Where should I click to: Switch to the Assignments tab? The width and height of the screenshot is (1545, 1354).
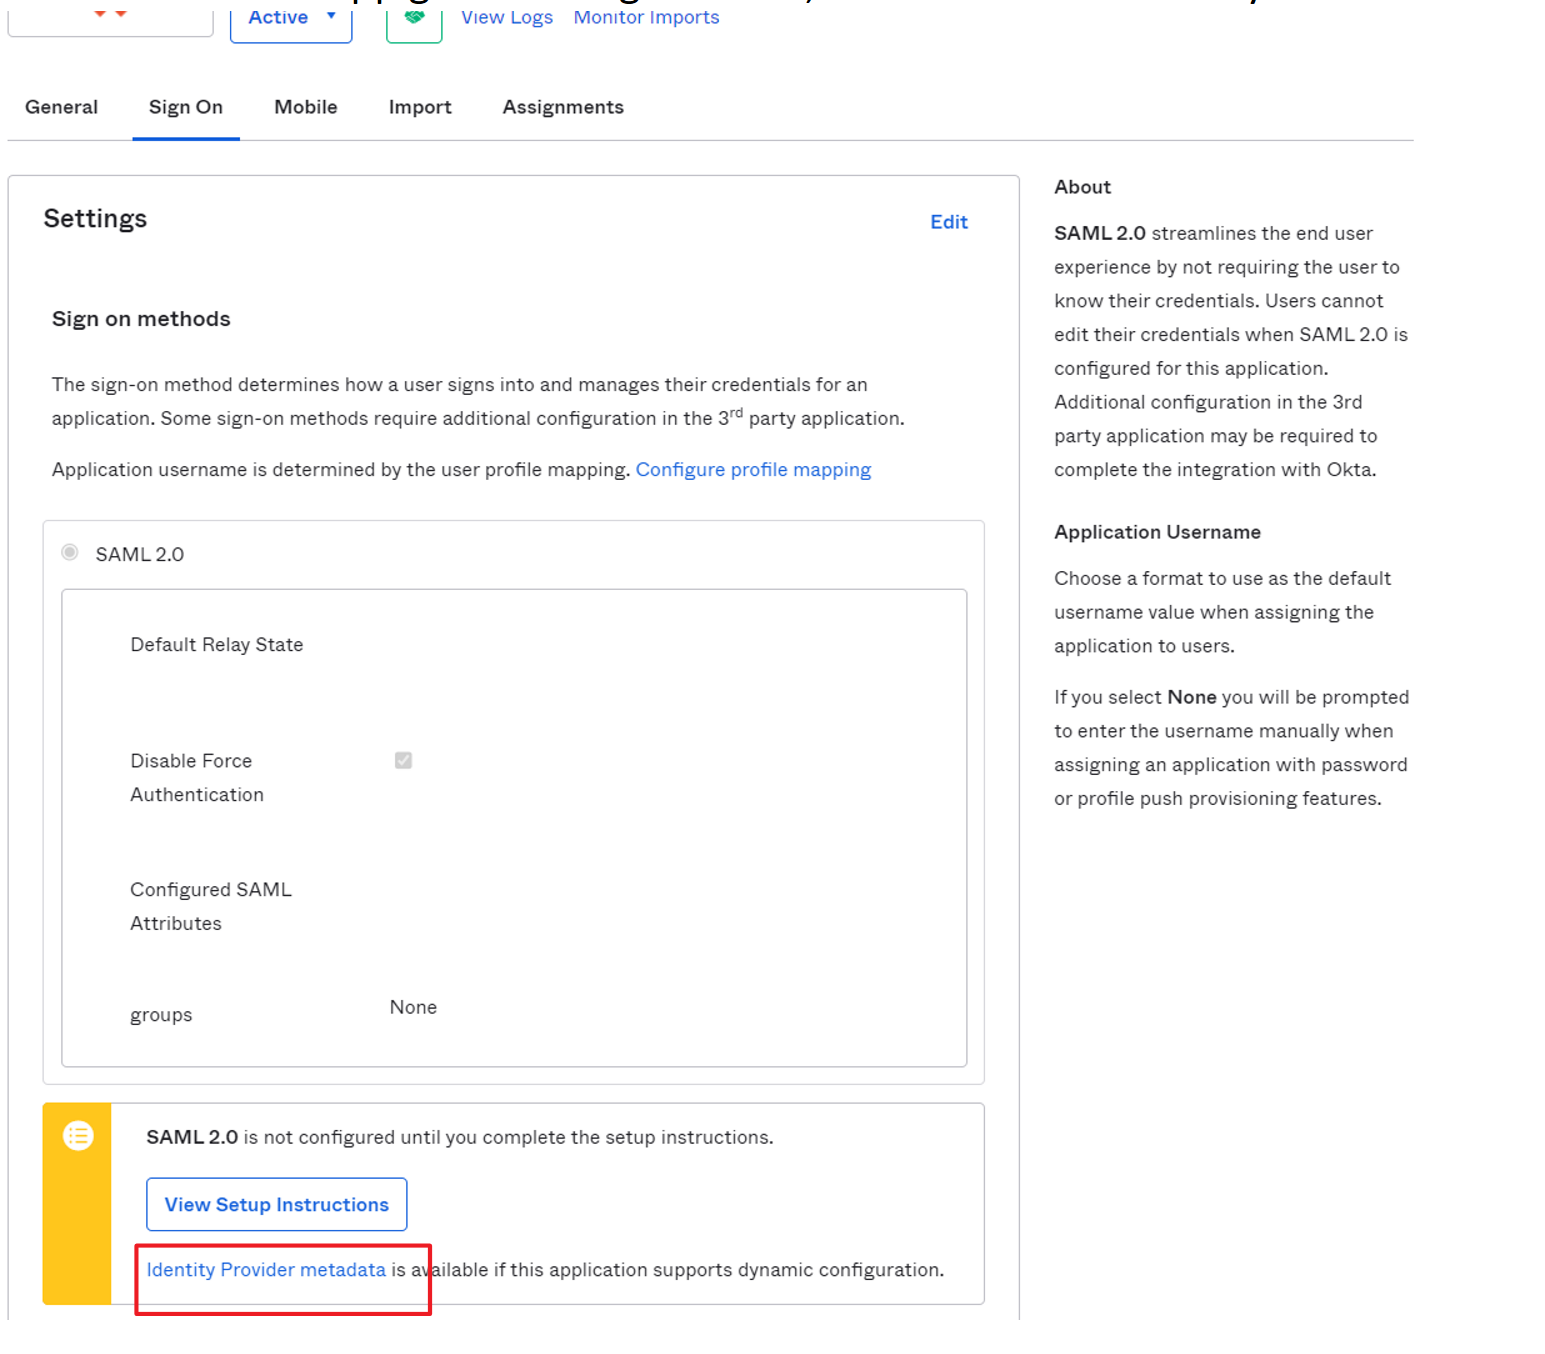coord(563,107)
